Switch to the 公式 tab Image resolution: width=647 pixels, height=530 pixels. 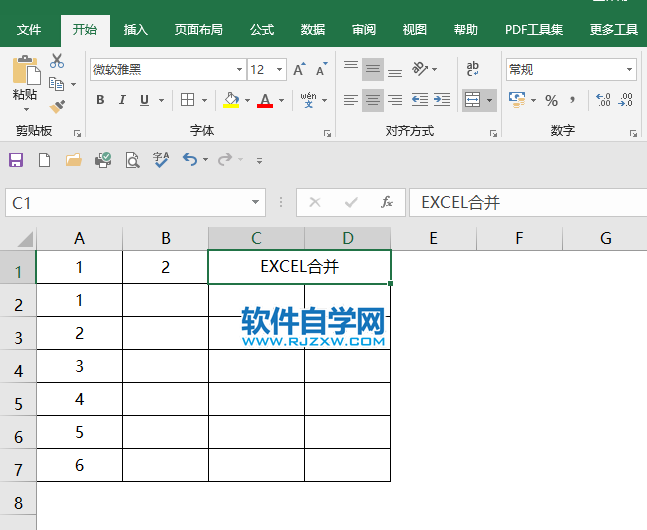click(262, 30)
